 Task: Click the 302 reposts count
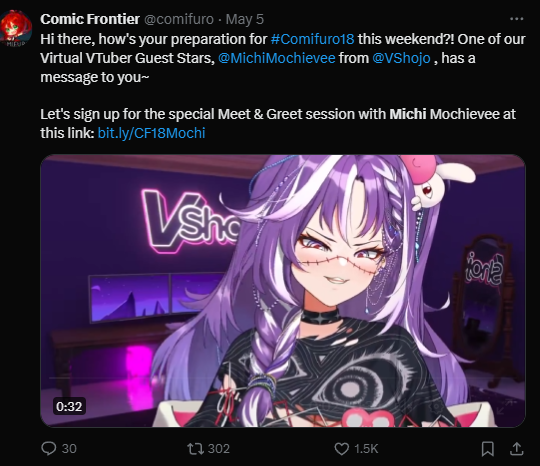pos(219,449)
